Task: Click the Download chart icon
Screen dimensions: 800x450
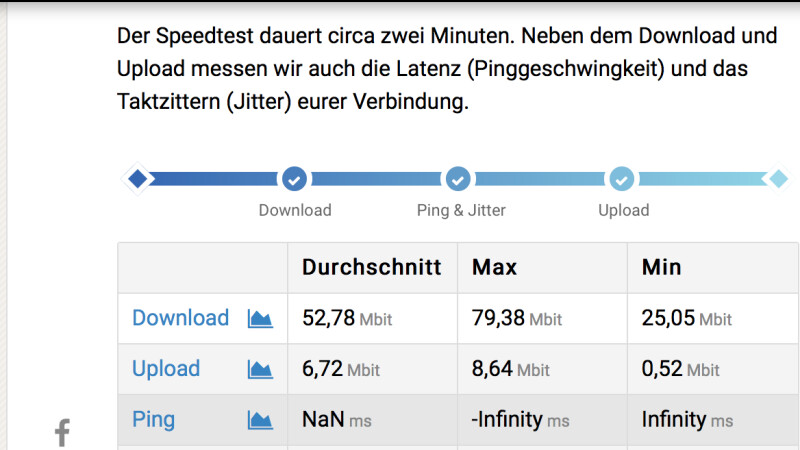Action: [x=260, y=318]
